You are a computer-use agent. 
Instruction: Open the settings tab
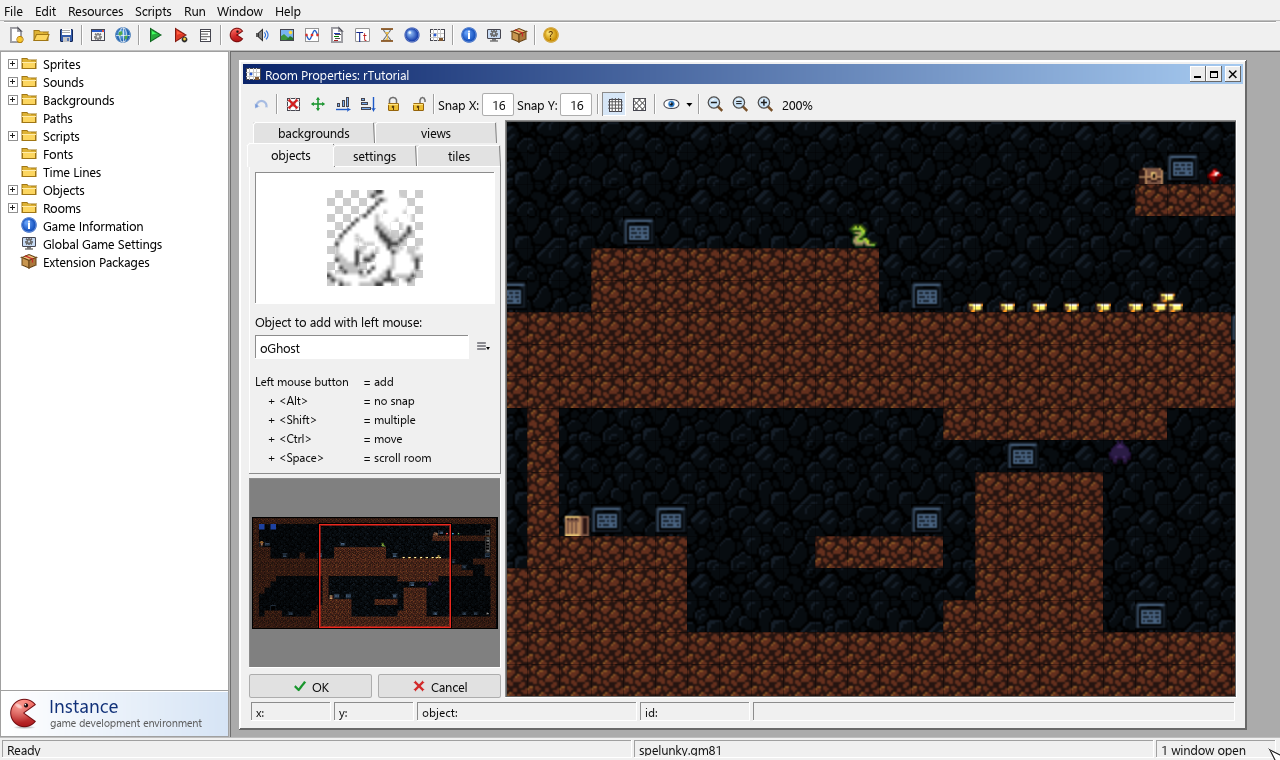point(374,156)
